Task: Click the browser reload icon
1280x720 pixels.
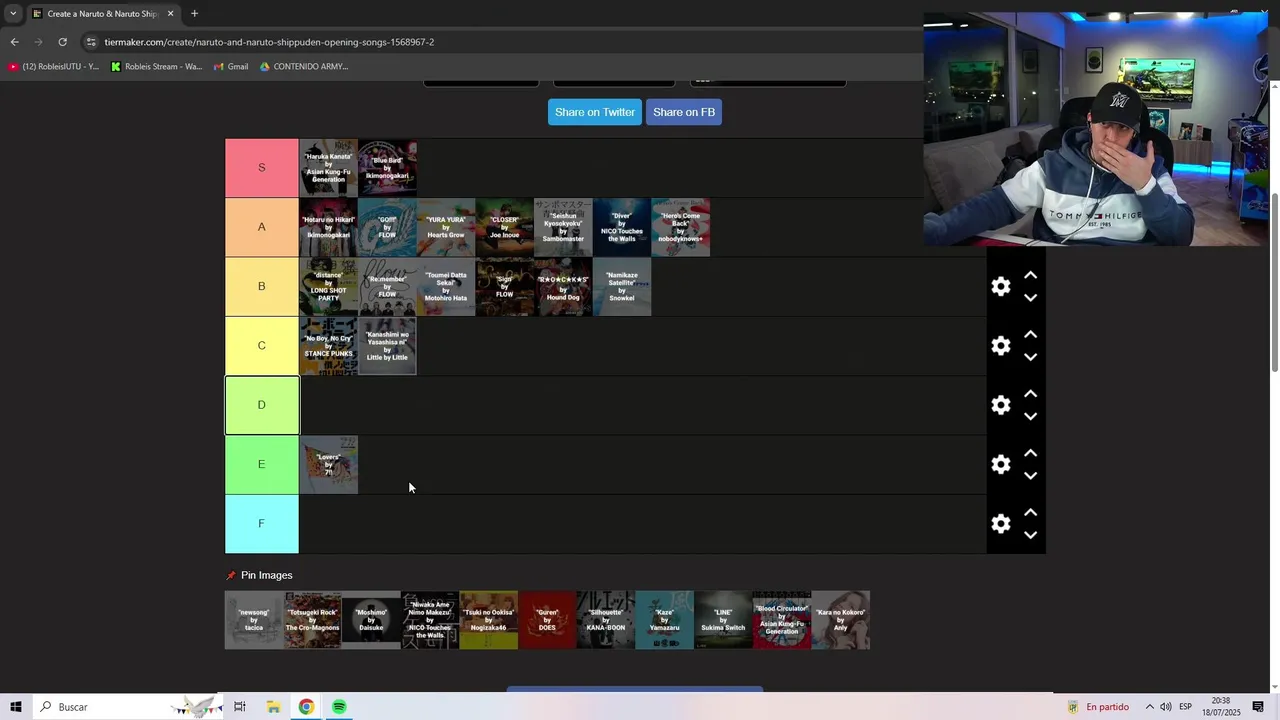Action: 62,42
